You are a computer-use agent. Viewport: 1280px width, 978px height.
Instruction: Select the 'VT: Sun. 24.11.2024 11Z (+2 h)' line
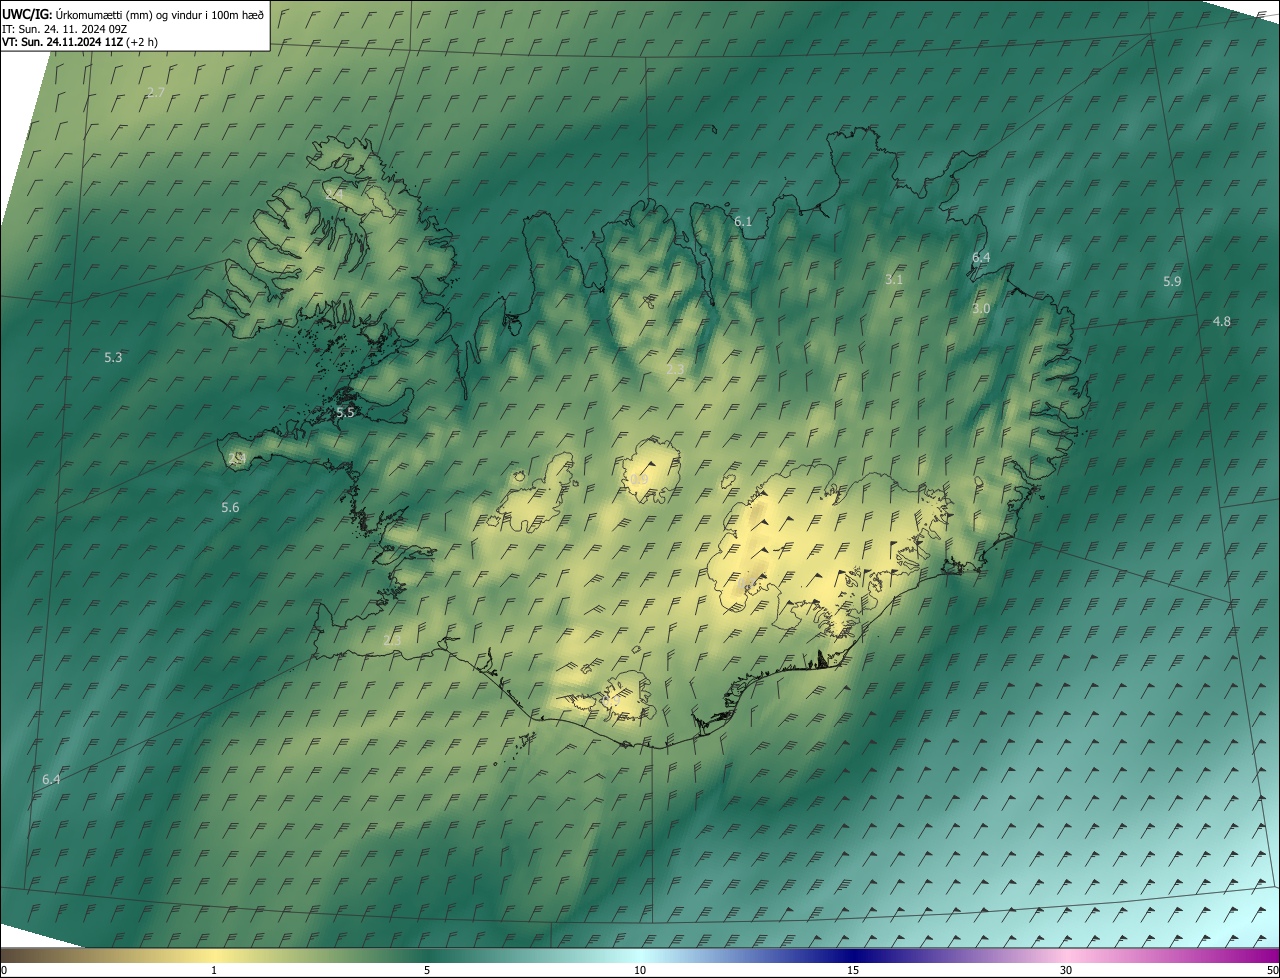click(80, 42)
